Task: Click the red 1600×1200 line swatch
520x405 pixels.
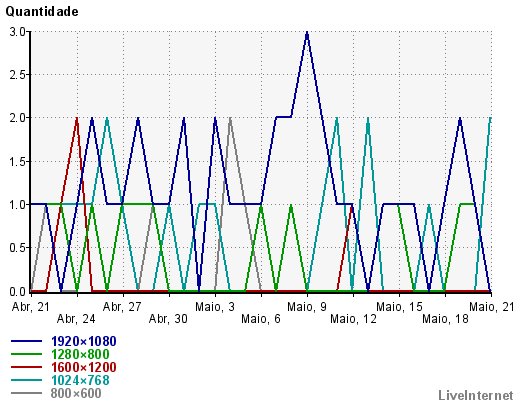Action: [x=26, y=367]
